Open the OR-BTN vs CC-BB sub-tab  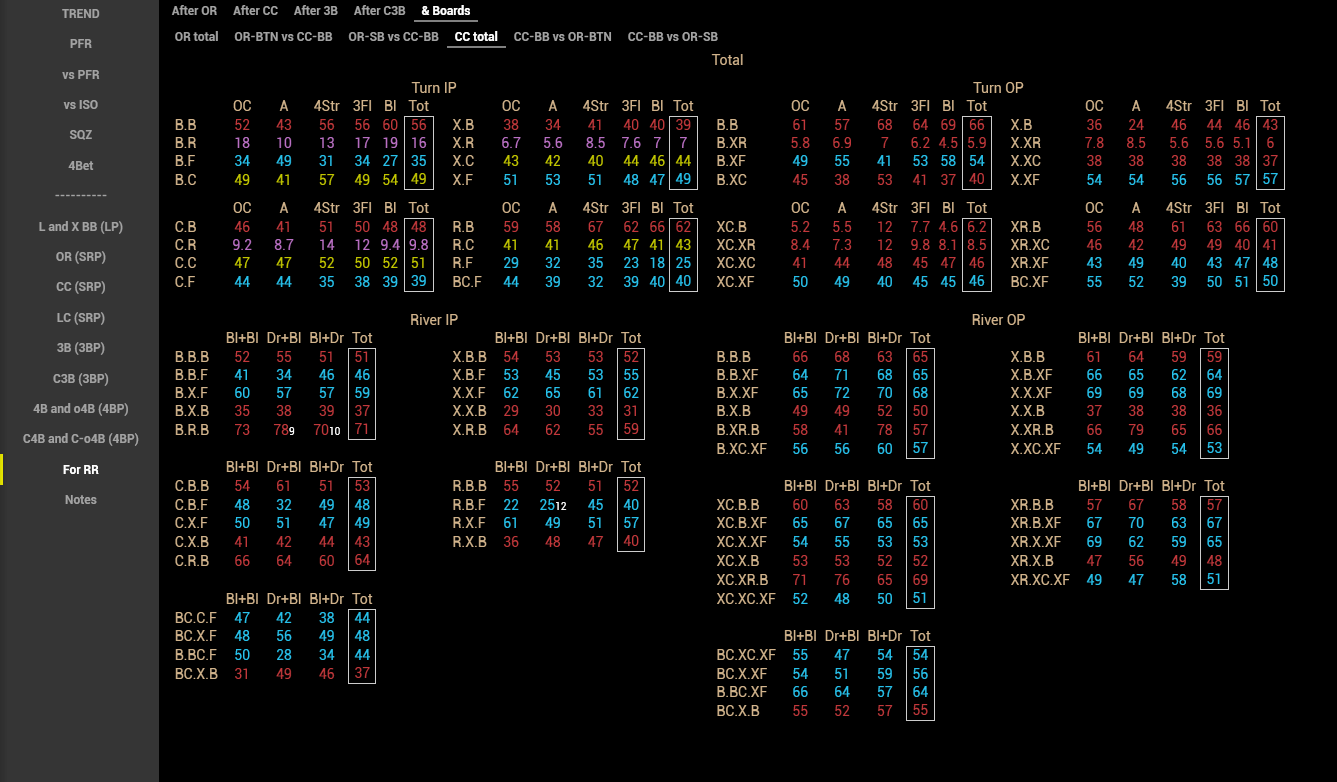coord(283,37)
